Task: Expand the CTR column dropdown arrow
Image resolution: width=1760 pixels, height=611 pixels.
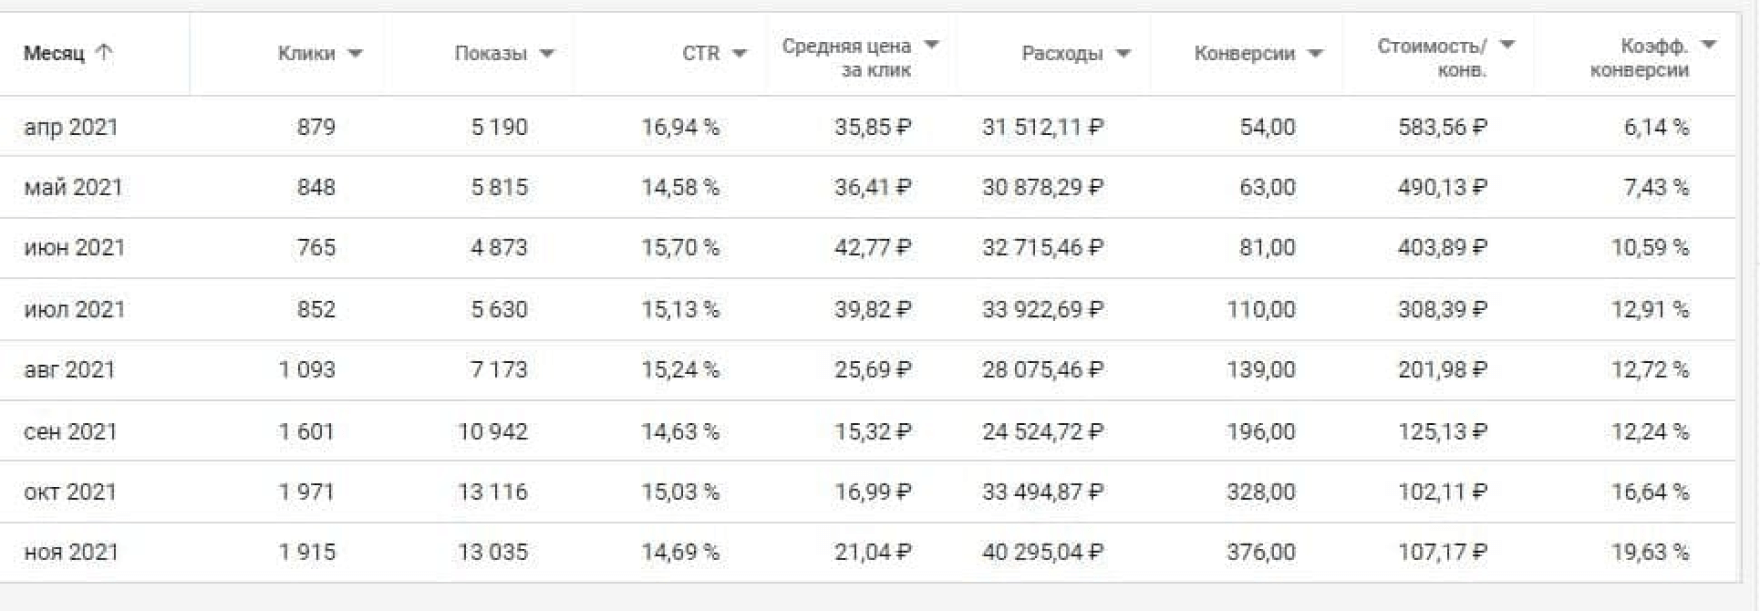Action: [x=739, y=54]
